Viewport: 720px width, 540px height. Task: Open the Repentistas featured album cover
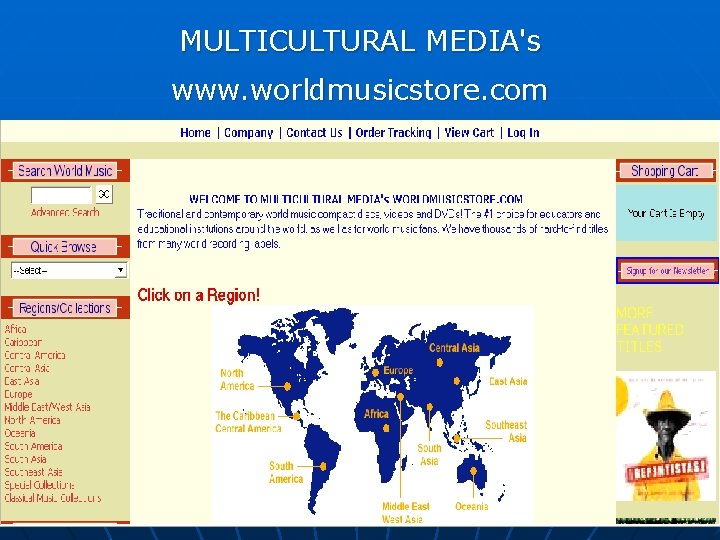666,436
